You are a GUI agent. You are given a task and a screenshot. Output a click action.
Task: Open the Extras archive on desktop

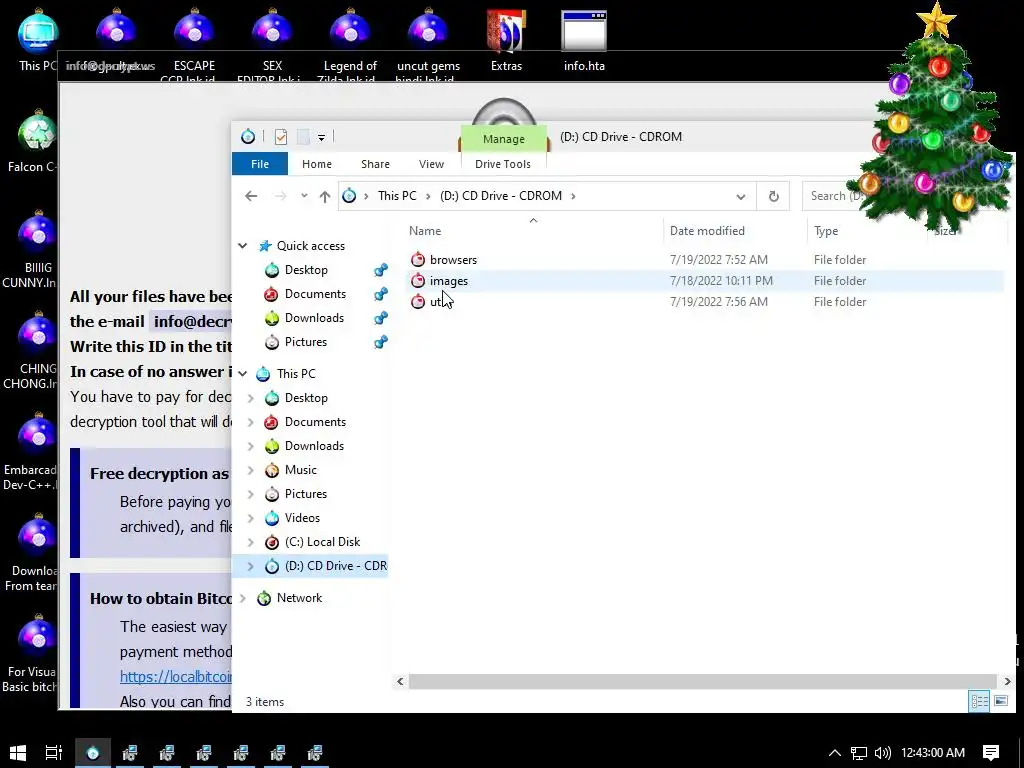click(x=506, y=39)
